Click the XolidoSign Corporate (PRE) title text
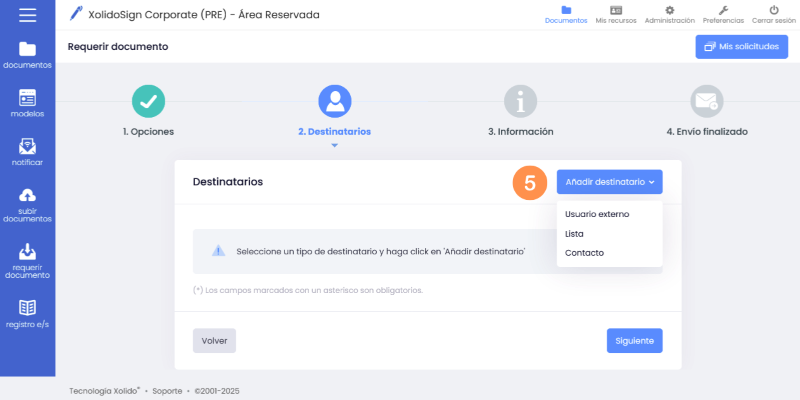Screen dimensions: 800x400 tap(204, 15)
